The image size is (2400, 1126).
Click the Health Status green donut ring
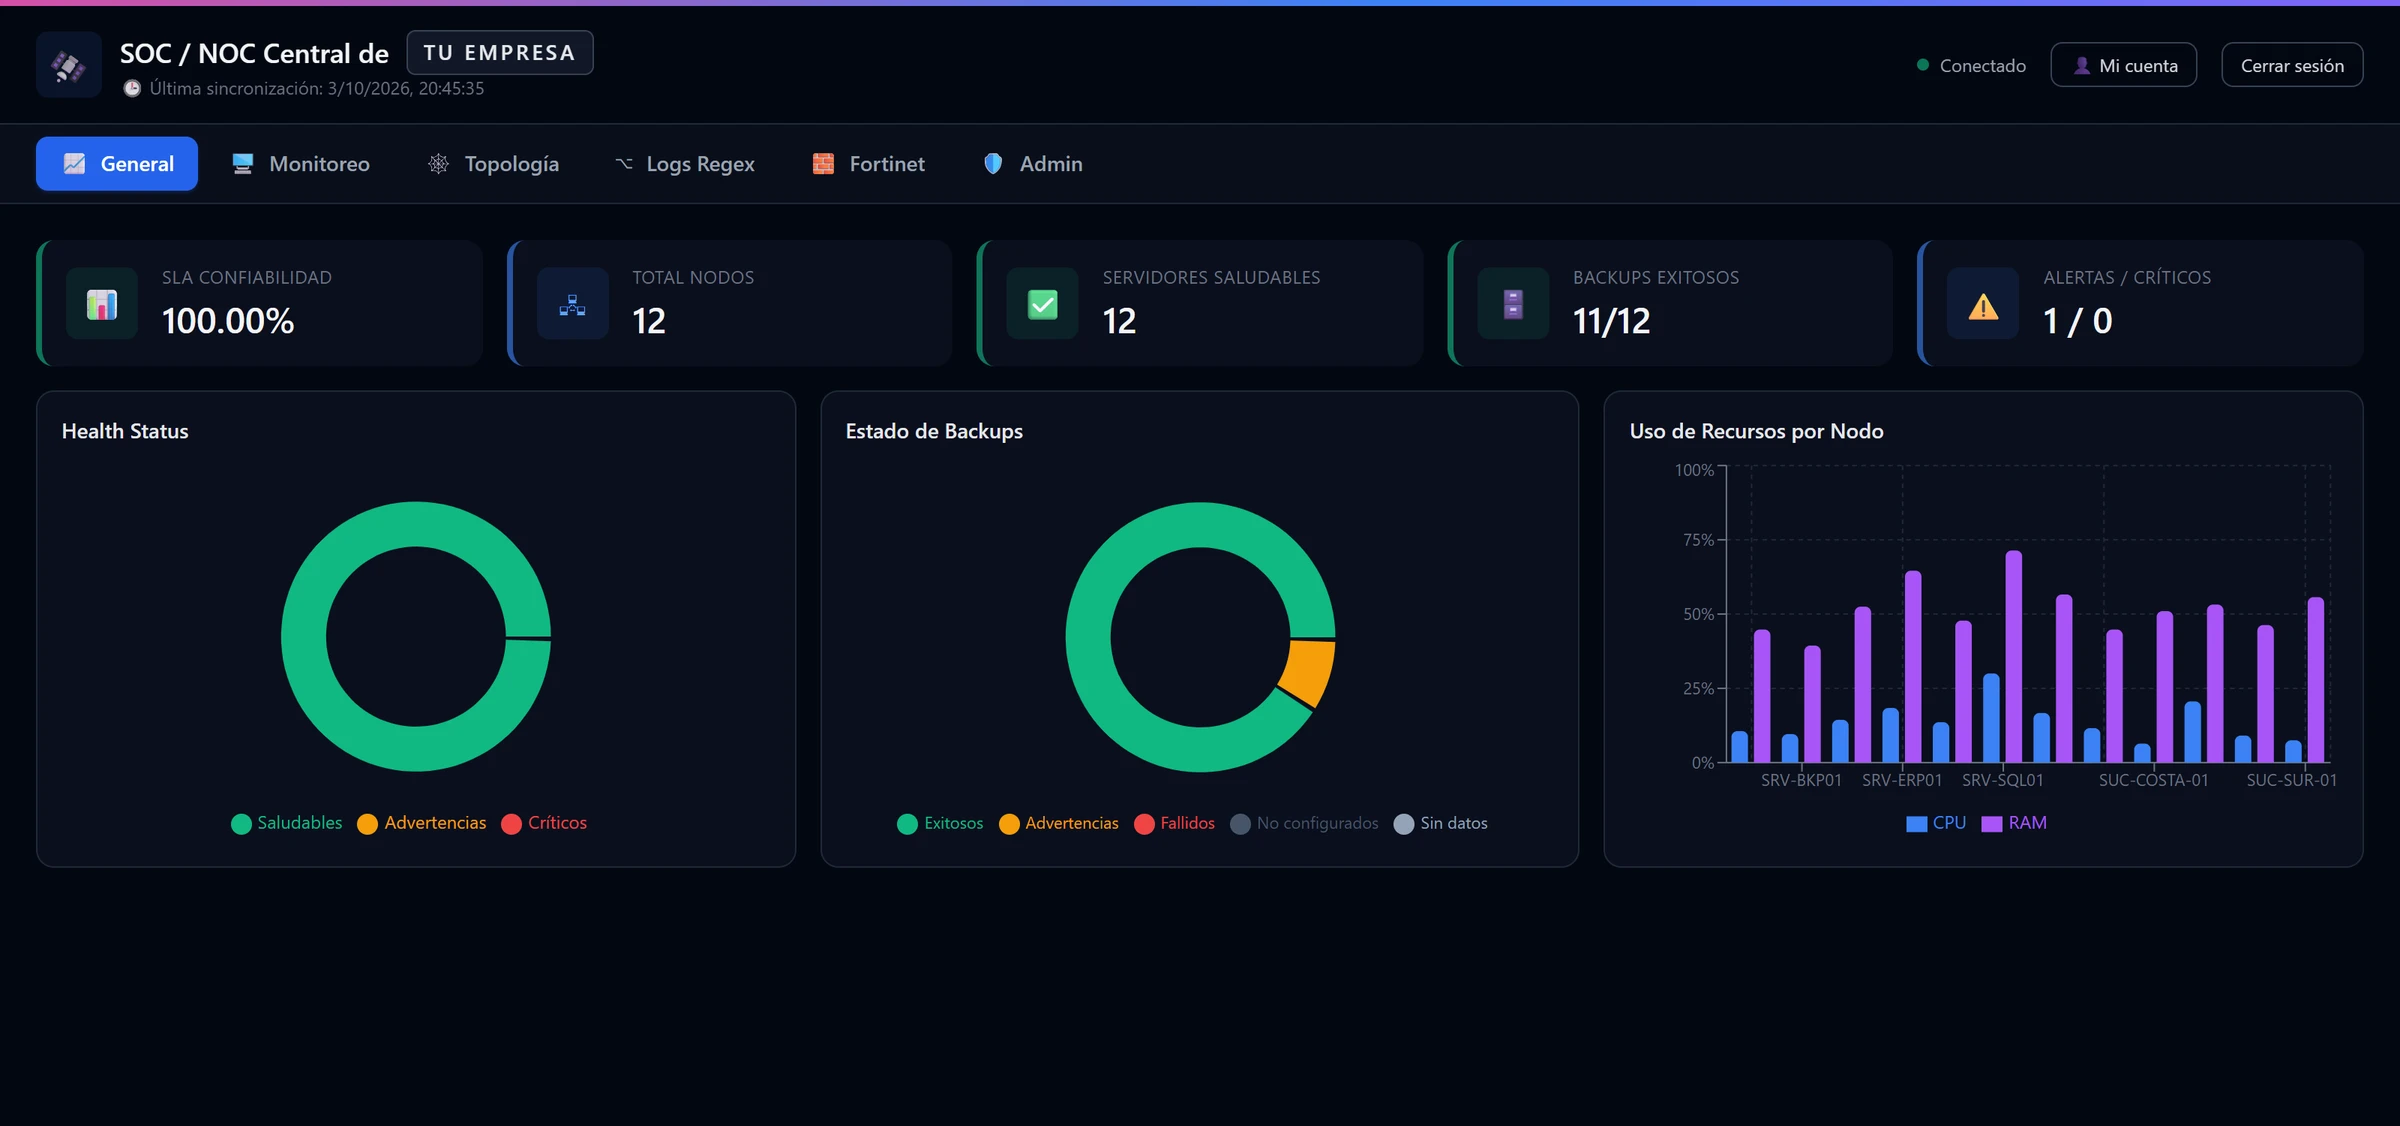pos(304,637)
